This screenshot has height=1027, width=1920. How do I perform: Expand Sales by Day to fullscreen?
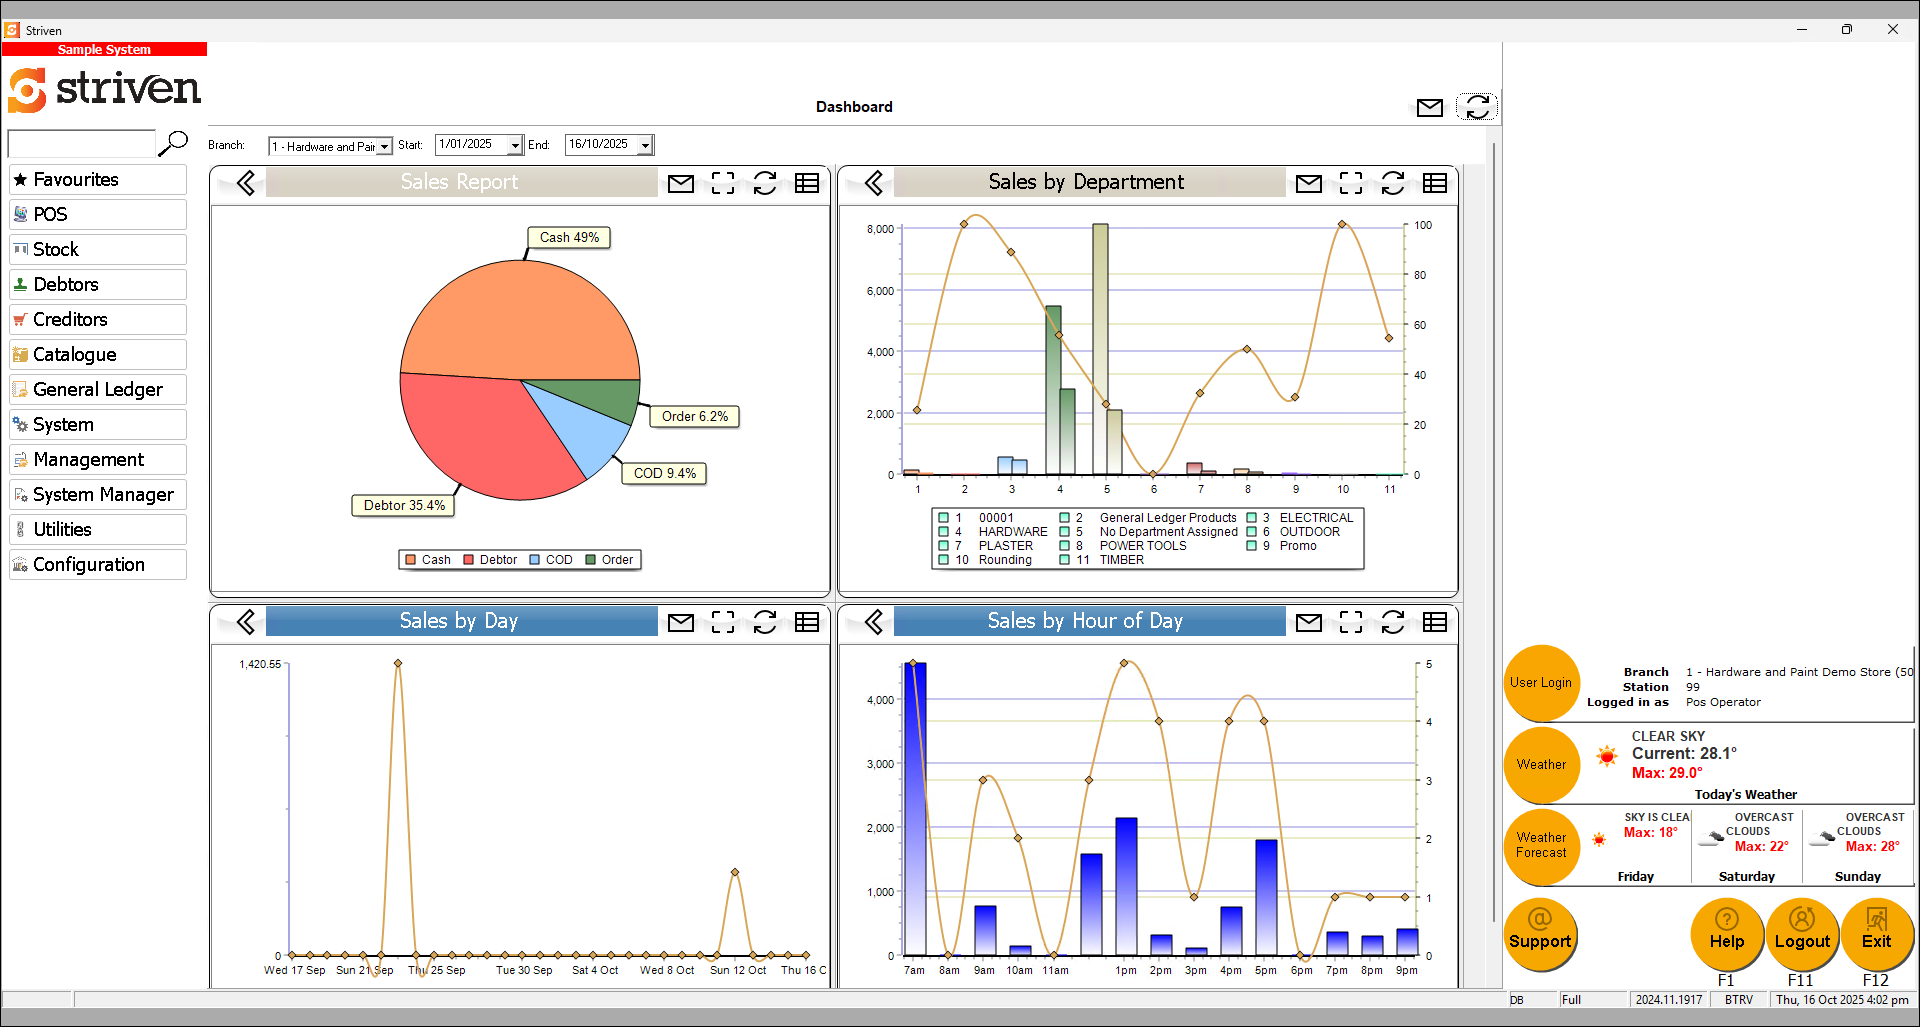723,622
